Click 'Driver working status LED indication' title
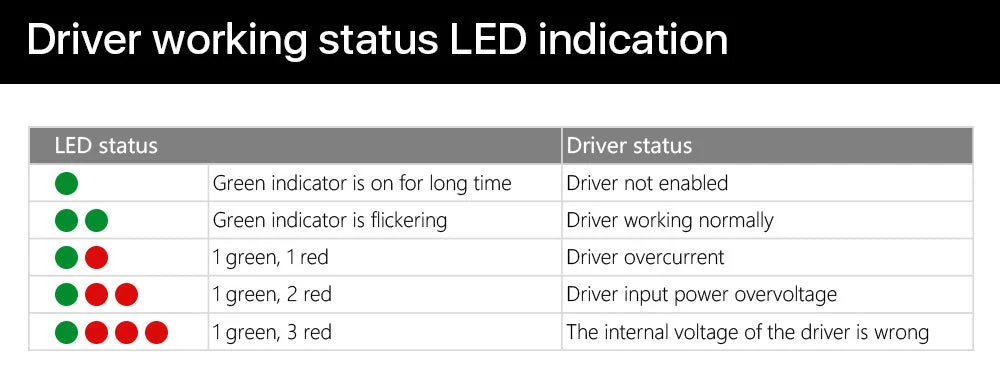Screen dimensions: 1000x391 (x=378, y=40)
